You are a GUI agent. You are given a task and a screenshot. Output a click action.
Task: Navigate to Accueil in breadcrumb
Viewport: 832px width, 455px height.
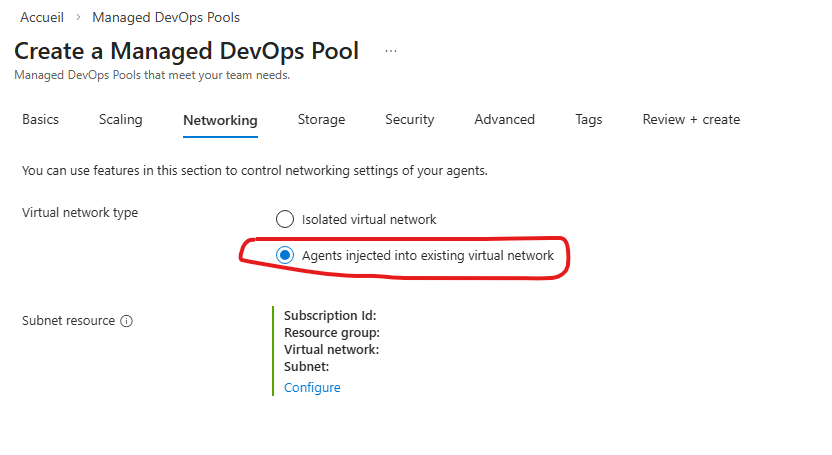pyautogui.click(x=43, y=17)
